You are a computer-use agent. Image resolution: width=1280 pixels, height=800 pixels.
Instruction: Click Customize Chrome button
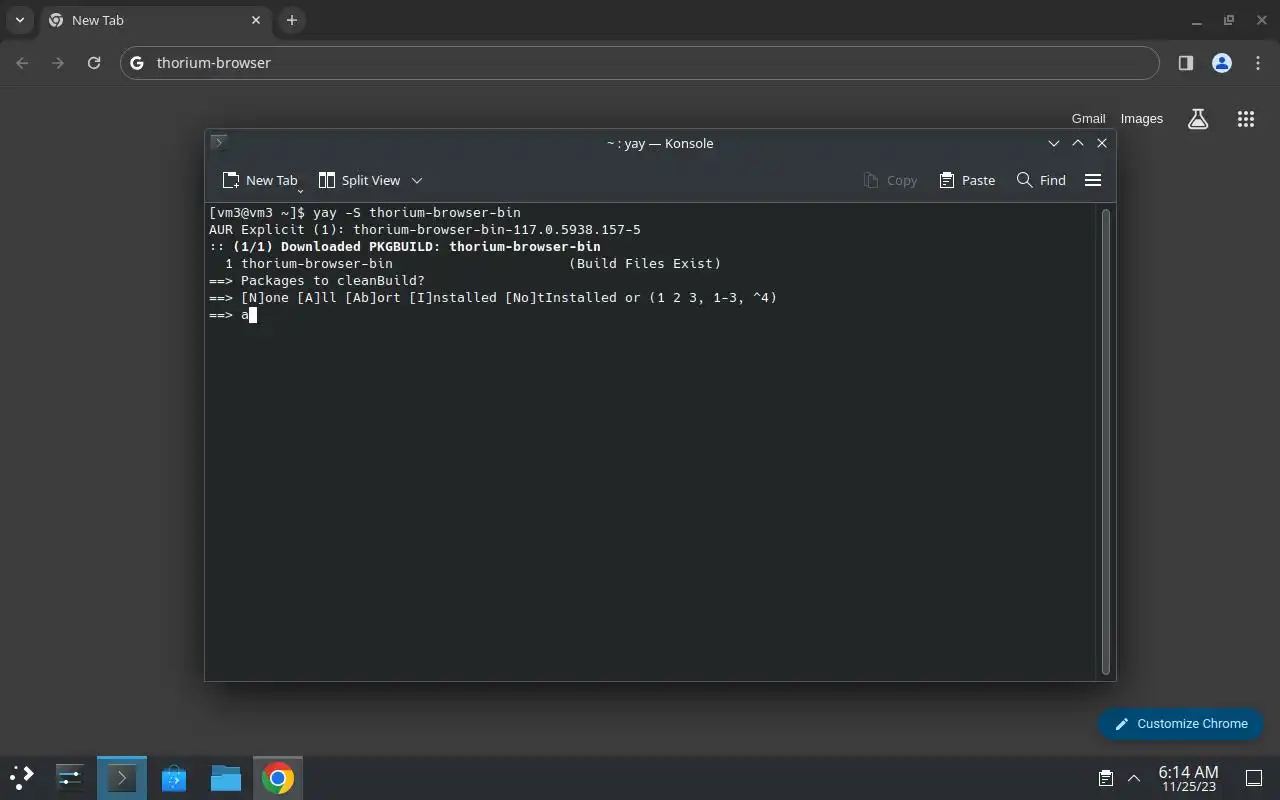coord(1180,723)
